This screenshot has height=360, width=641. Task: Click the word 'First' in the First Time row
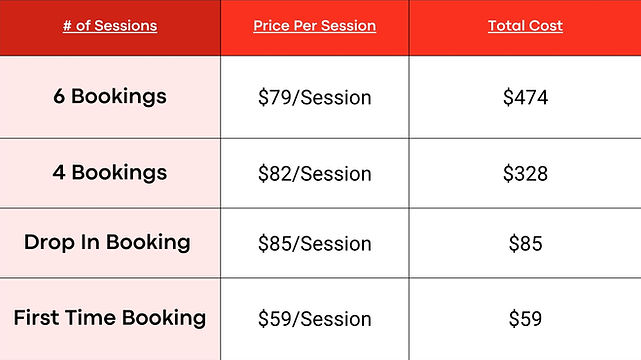coord(36,318)
